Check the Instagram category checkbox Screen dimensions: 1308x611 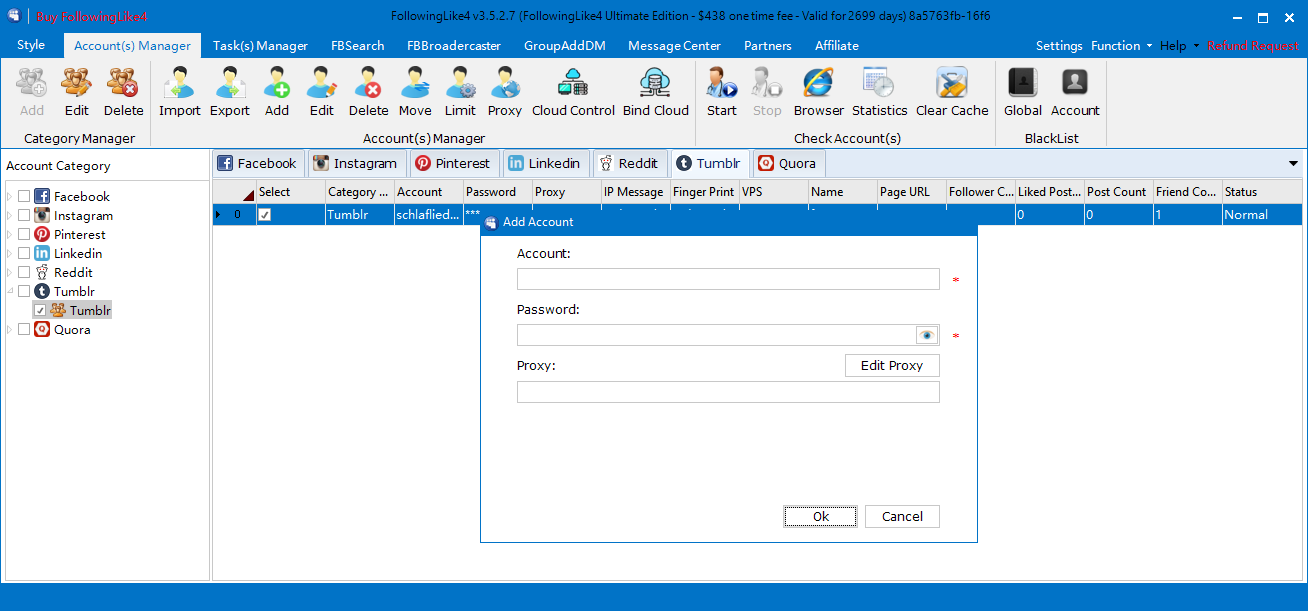[24, 216]
